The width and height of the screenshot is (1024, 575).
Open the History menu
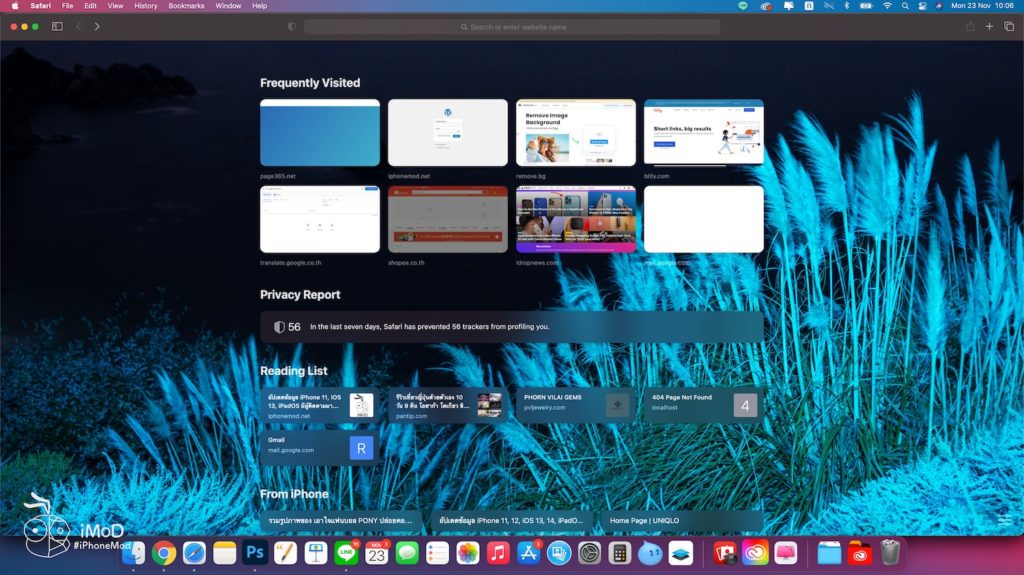146,6
